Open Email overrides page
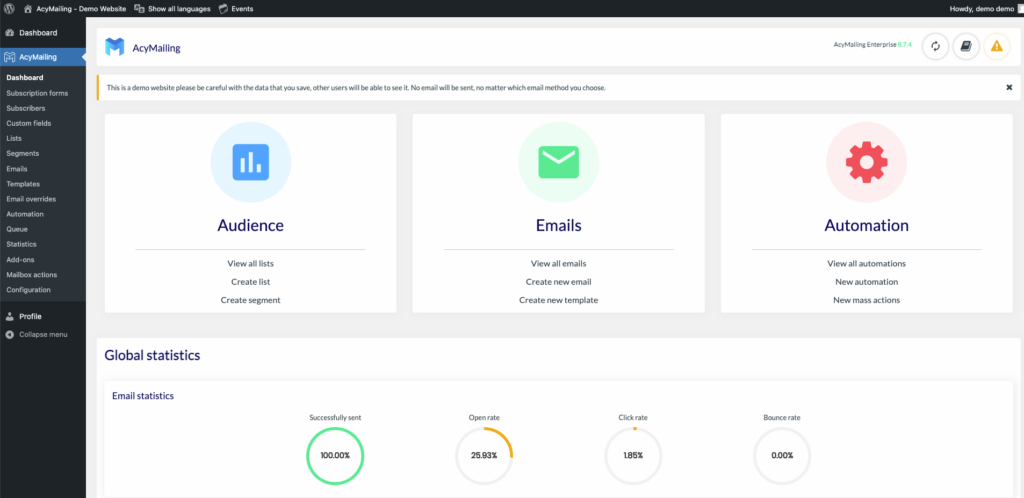Image resolution: width=1024 pixels, height=498 pixels. point(31,198)
